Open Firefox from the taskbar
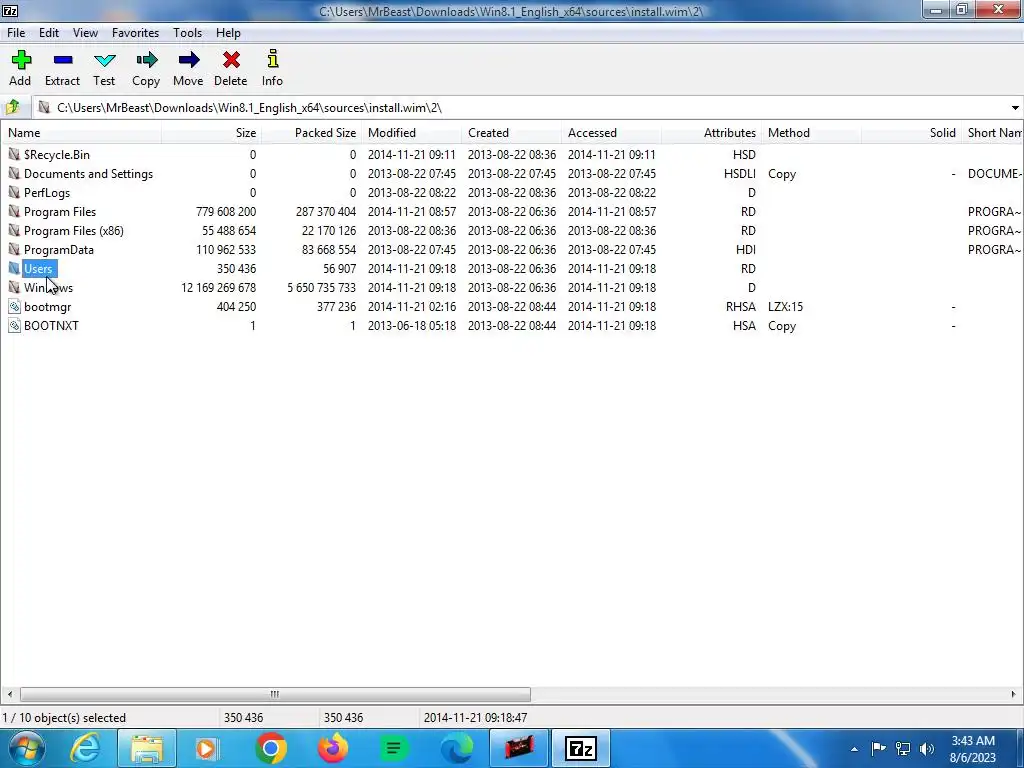The width and height of the screenshot is (1024, 768). coord(332,748)
